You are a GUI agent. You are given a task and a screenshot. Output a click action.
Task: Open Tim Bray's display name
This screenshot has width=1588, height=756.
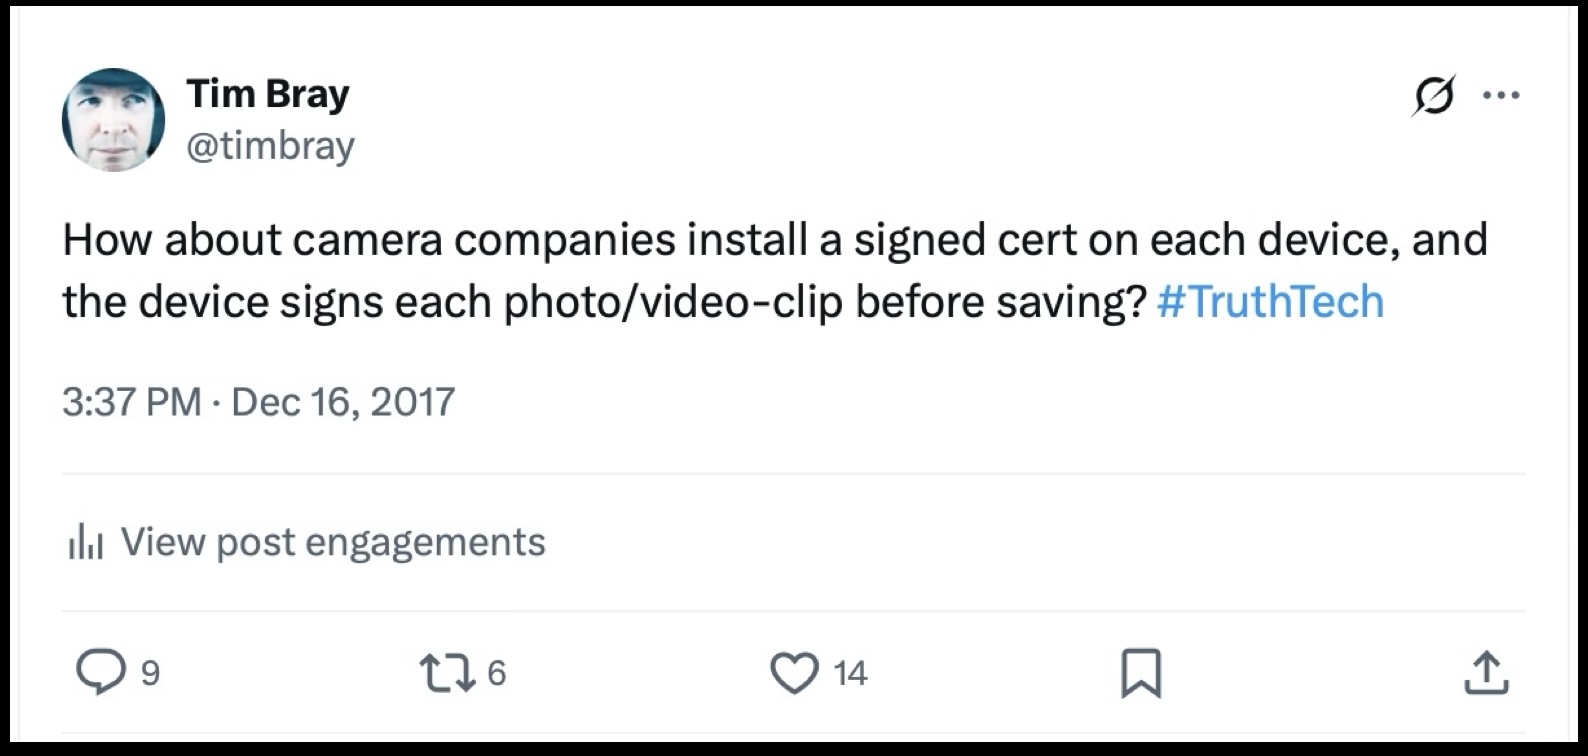click(x=268, y=92)
